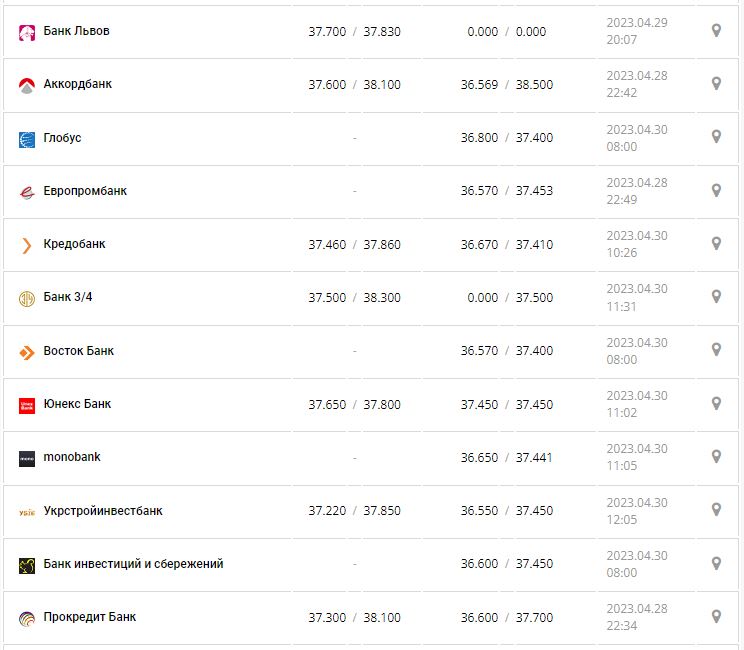Click the Юнекс Банк map pin

(716, 403)
